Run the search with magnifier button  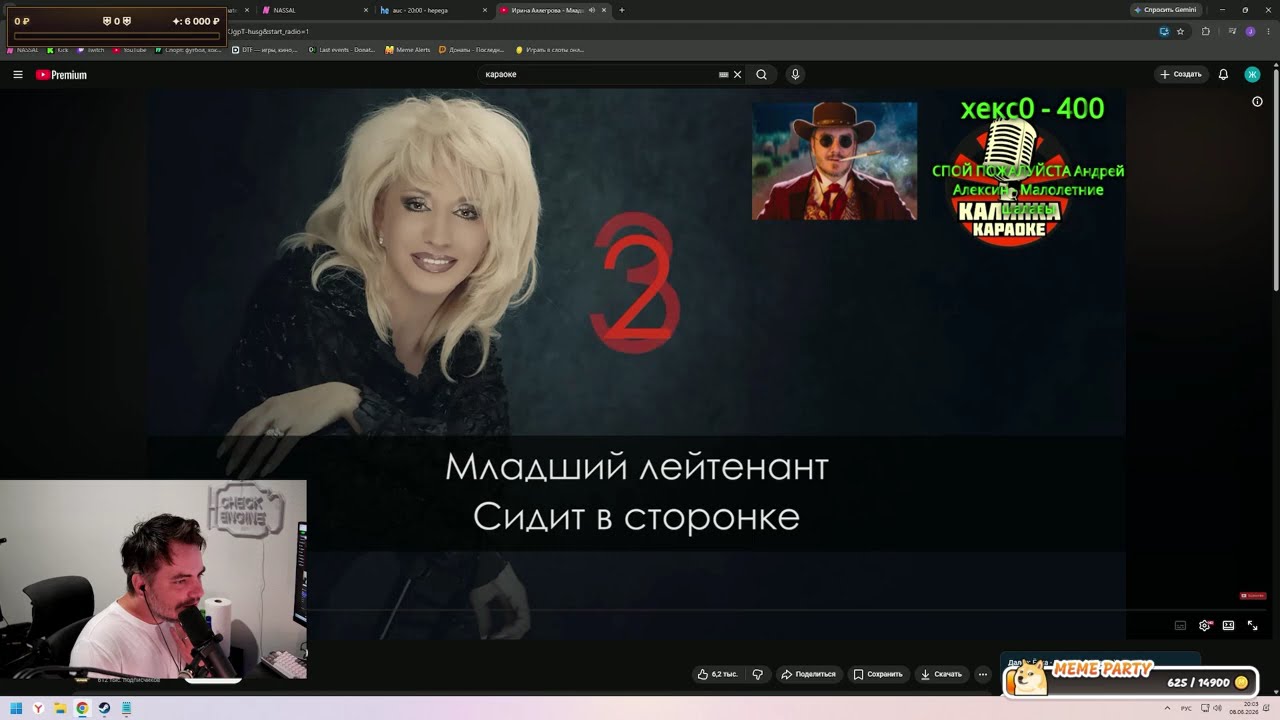click(x=762, y=74)
